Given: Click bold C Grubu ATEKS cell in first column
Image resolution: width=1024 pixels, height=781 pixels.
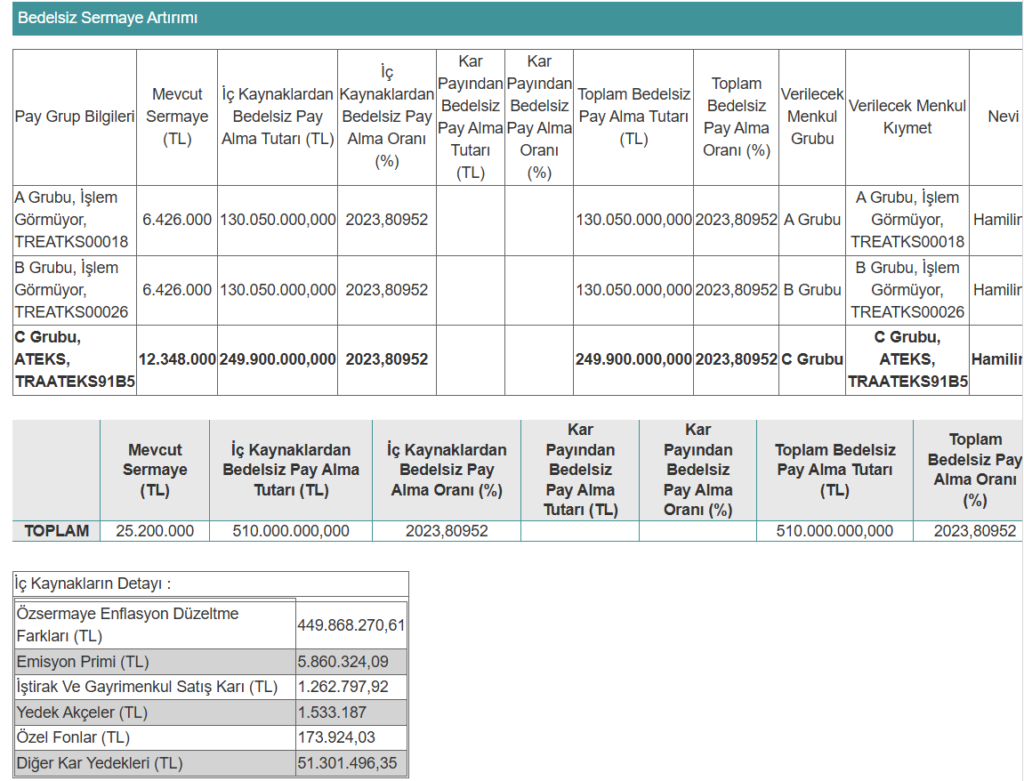Looking at the screenshot, I should click(75, 360).
